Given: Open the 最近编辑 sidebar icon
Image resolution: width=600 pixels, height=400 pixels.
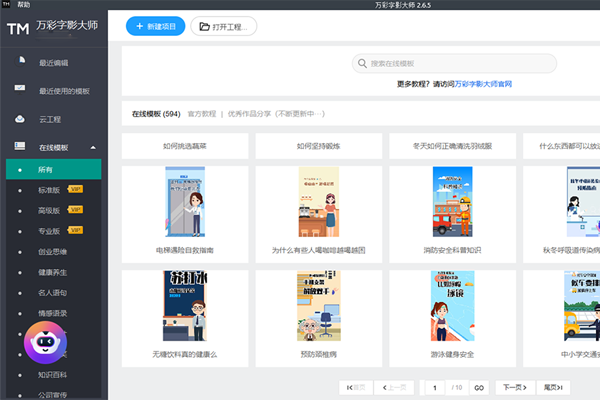Looking at the screenshot, I should 21,61.
